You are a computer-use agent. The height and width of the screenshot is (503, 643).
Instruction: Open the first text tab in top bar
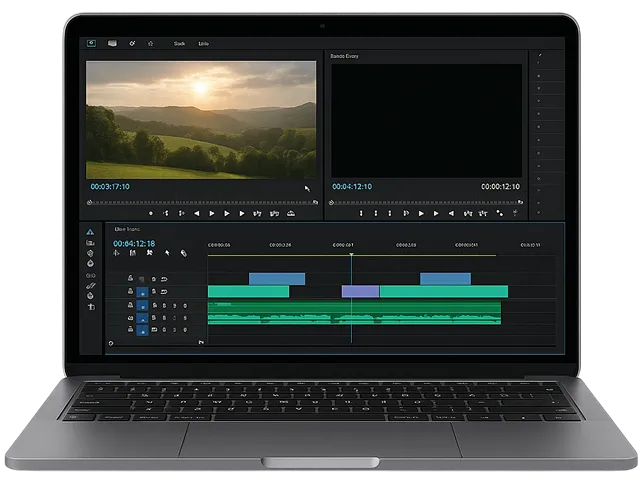pos(180,43)
